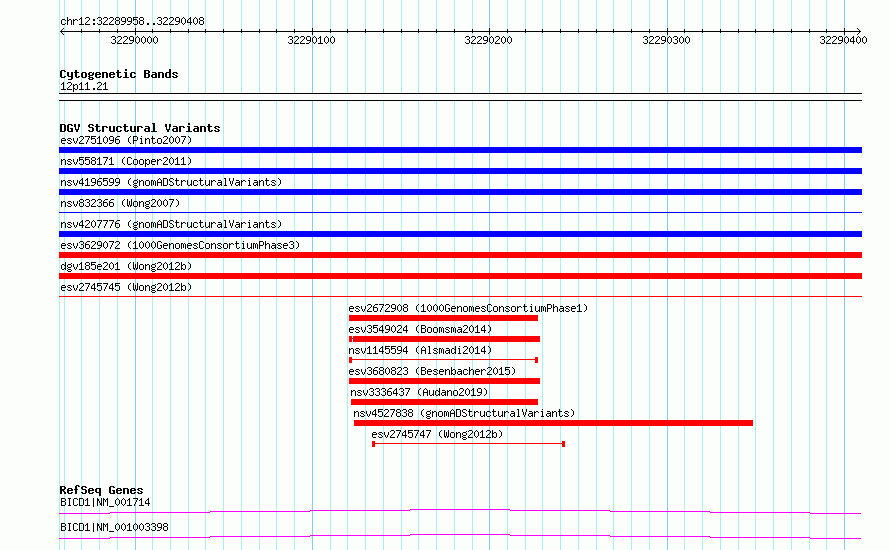The image size is (890, 550).
Task: Click the RefSeq Genes track title
Action: [101, 490]
